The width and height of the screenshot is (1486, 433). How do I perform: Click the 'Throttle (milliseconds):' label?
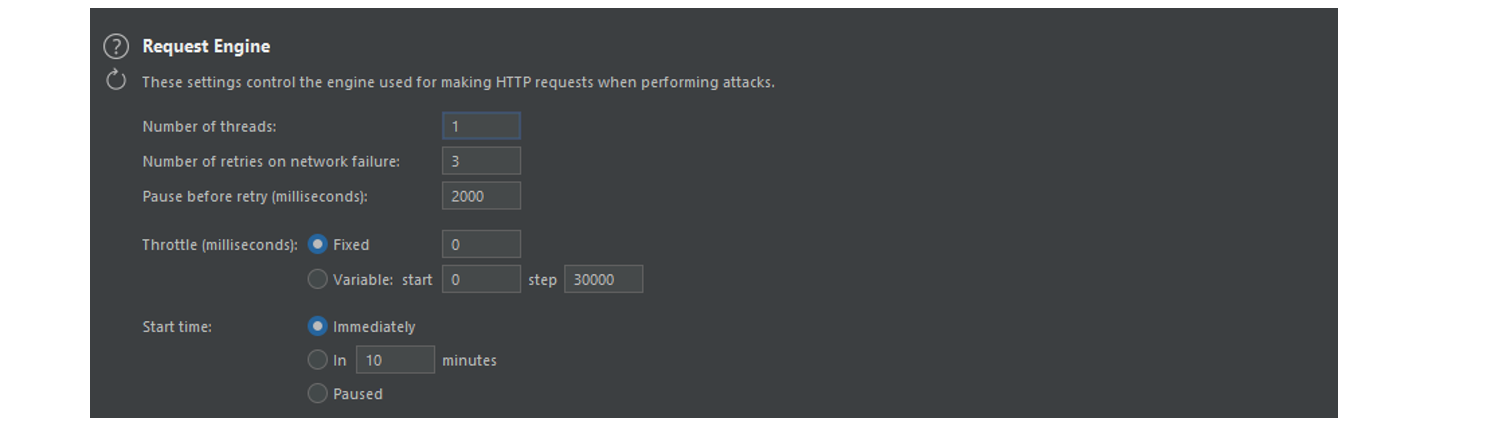click(220, 245)
